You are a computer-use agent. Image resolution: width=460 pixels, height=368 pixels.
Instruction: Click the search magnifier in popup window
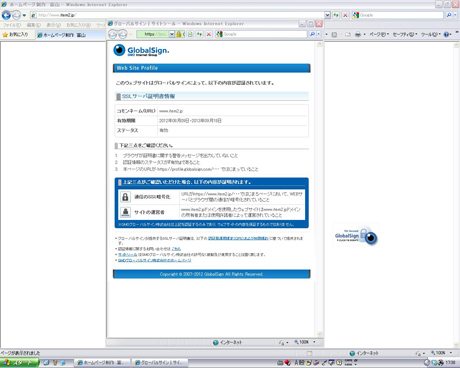tap(312, 34)
